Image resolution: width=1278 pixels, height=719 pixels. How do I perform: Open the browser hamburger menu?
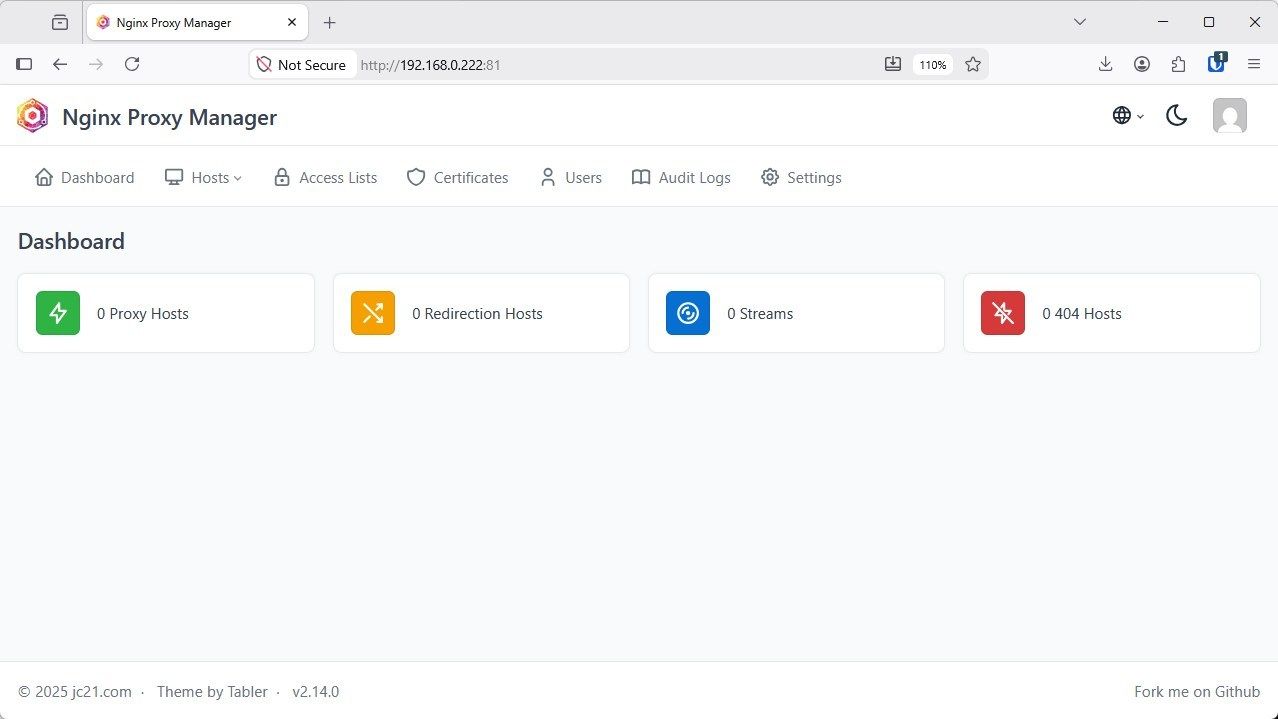click(x=1254, y=64)
